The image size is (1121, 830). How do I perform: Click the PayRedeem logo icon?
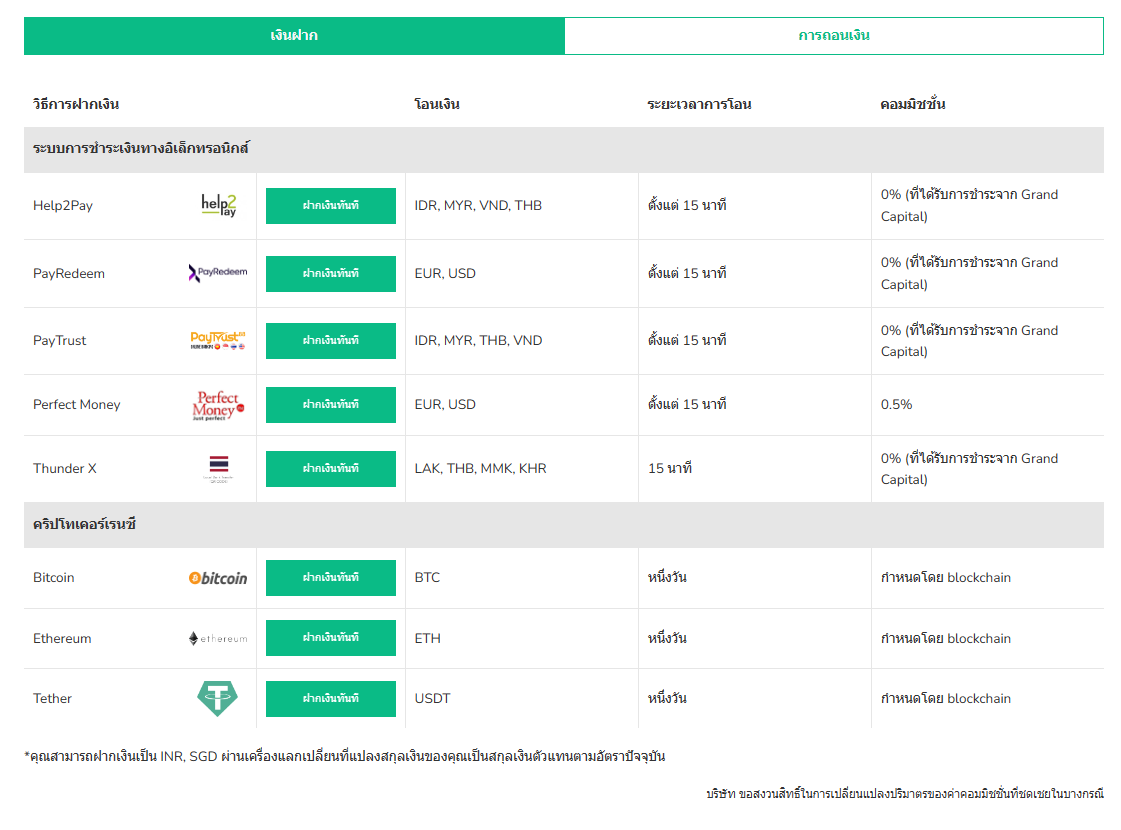(x=218, y=273)
